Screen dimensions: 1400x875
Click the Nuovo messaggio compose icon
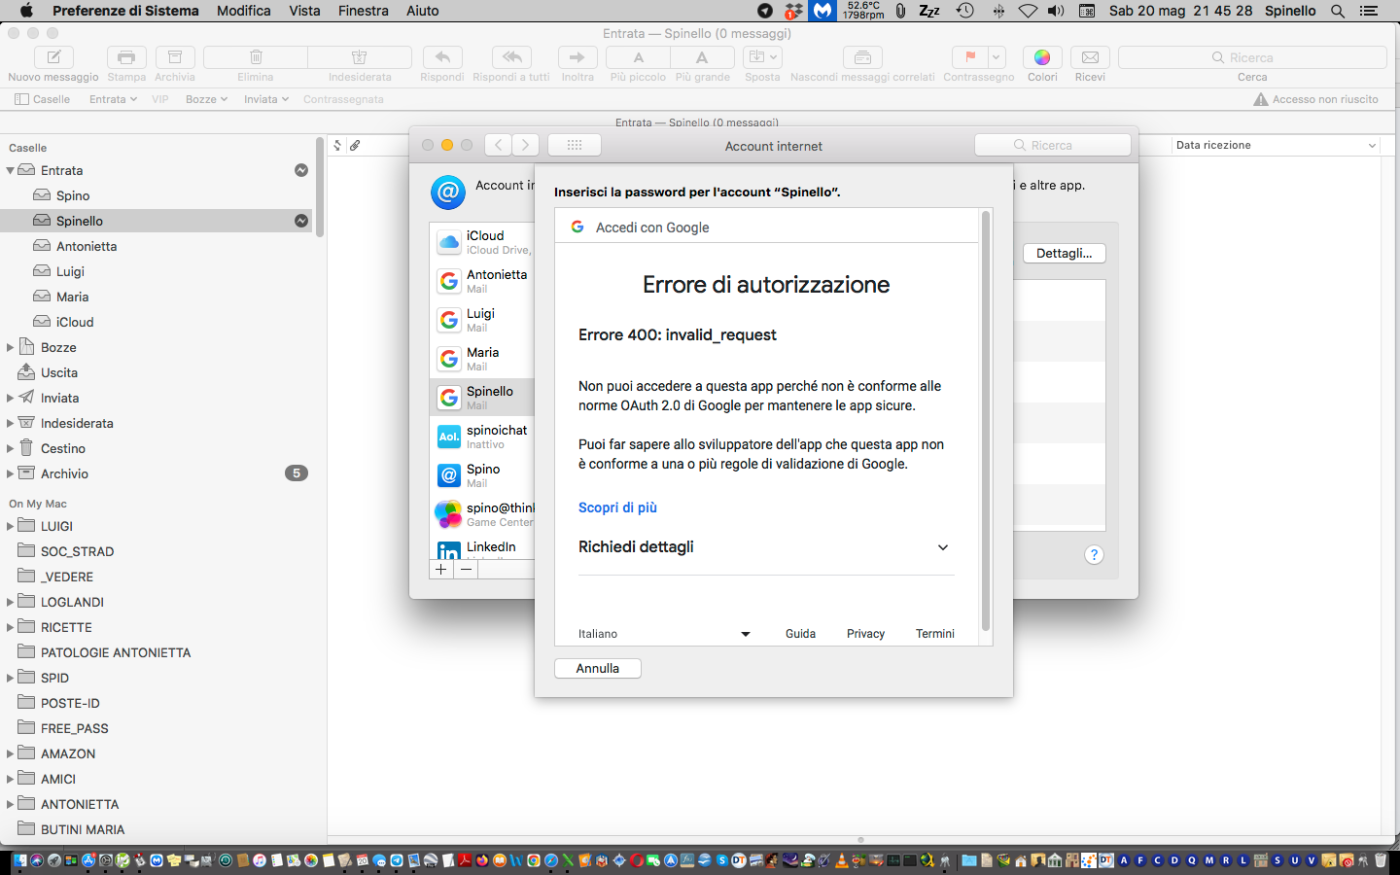(54, 57)
